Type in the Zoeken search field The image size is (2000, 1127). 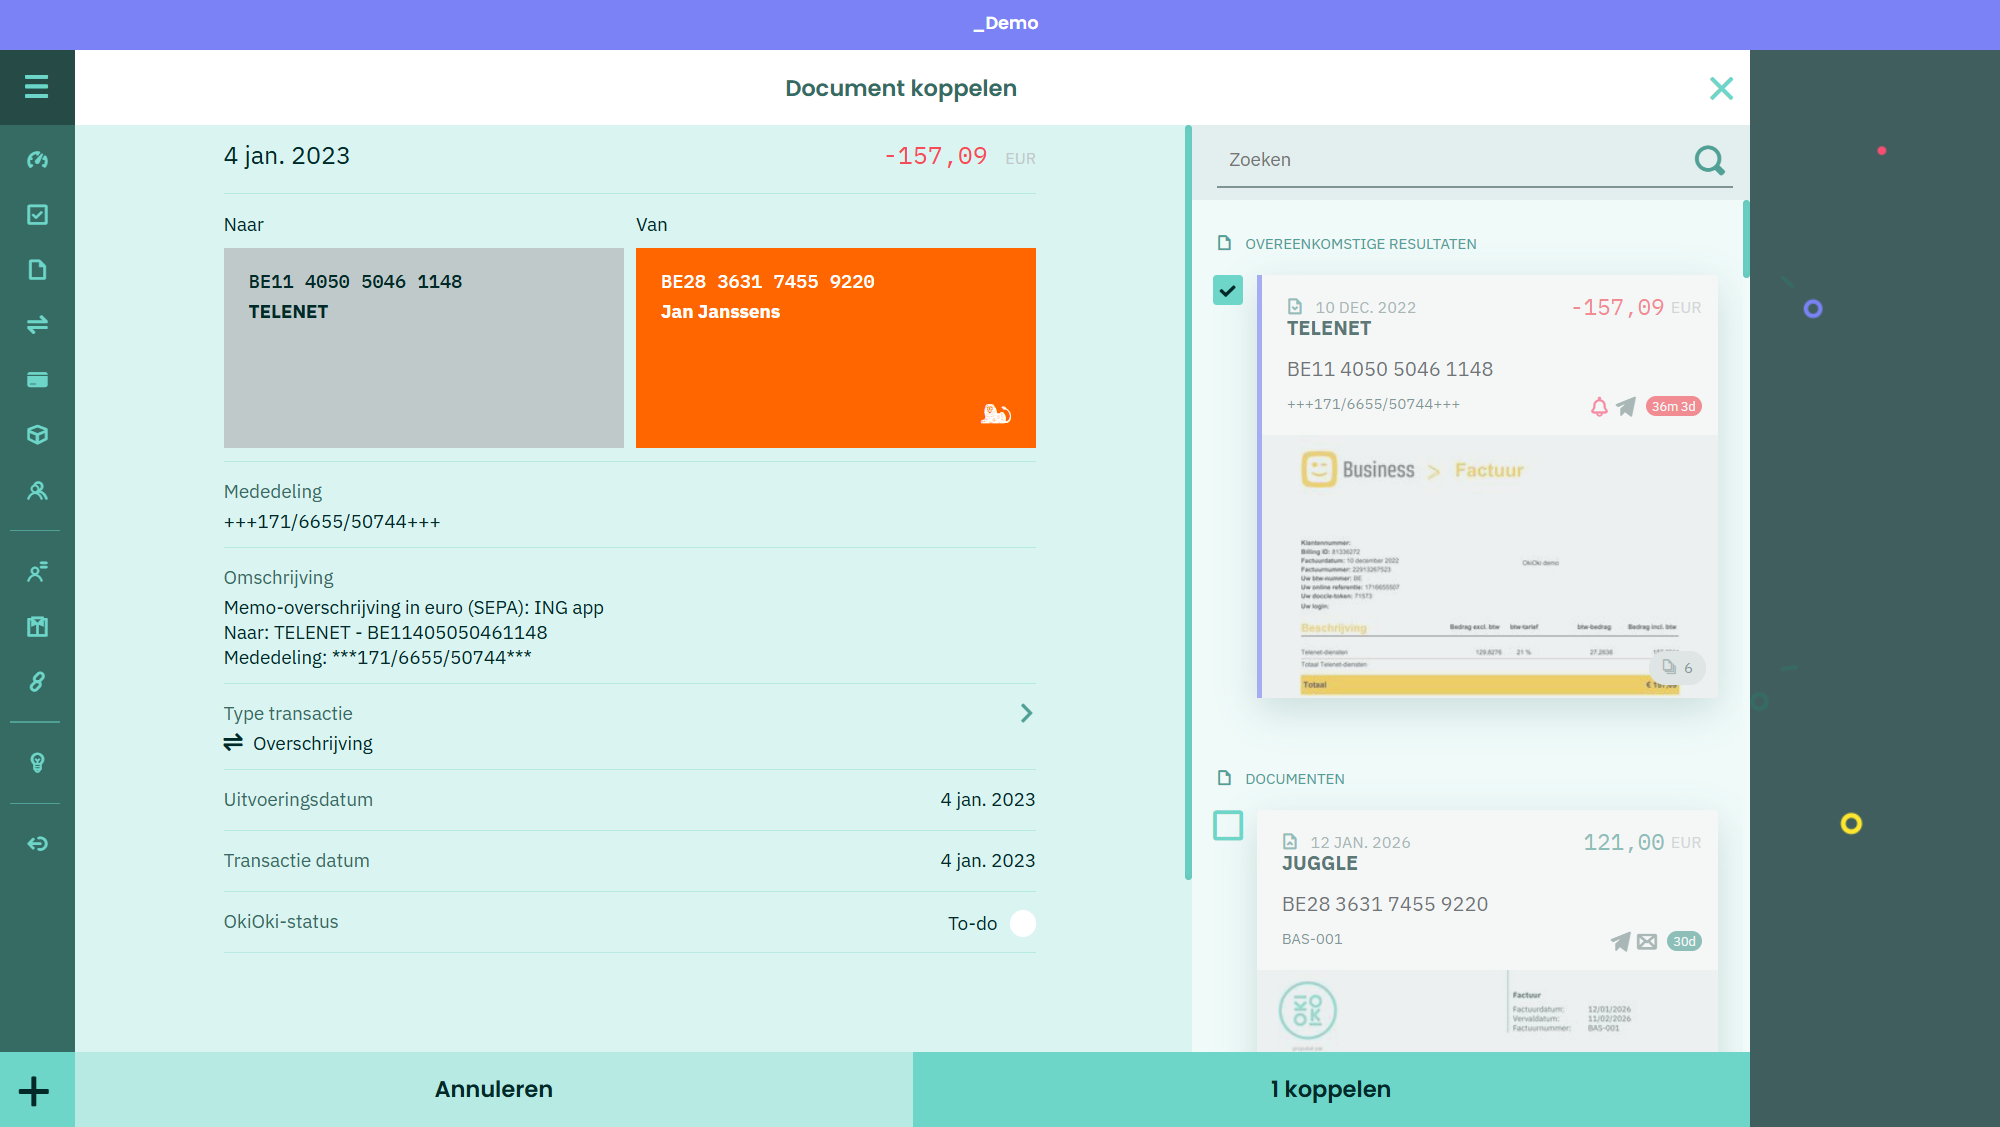coord(1450,160)
